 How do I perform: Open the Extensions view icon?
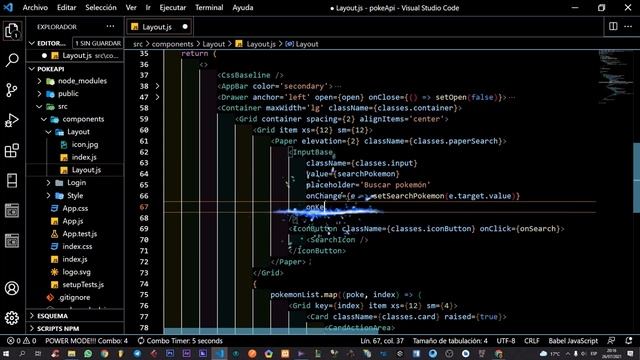12,151
